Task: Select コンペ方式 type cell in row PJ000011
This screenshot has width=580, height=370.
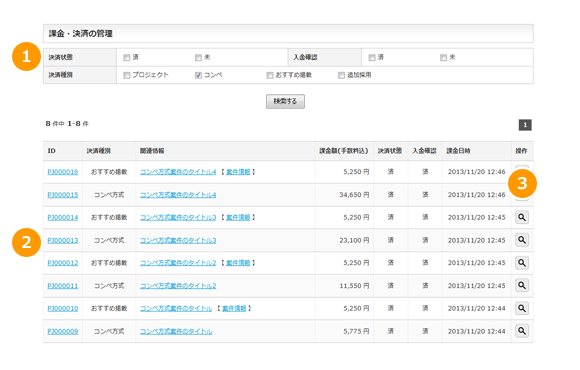Action: (x=109, y=286)
